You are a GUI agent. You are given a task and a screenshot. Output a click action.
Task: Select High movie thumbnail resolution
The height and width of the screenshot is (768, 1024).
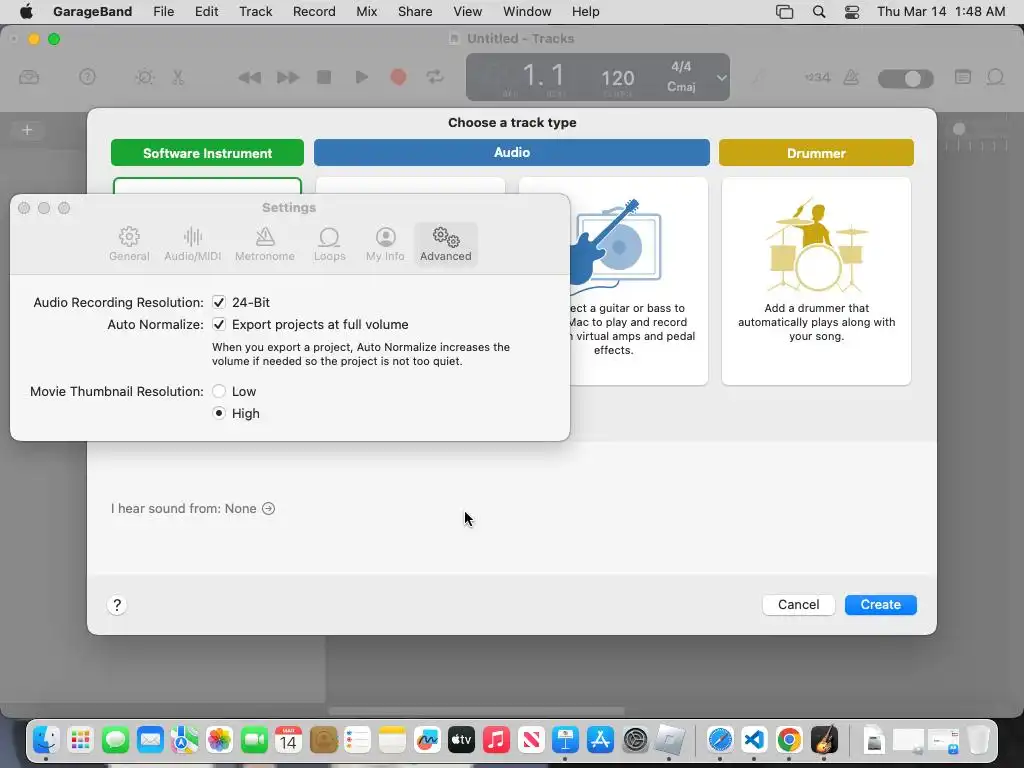[x=219, y=413]
